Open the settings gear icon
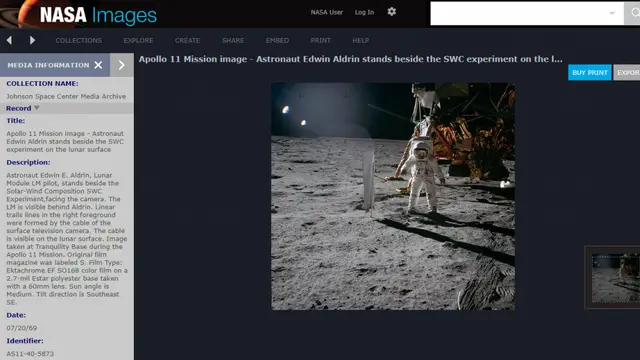The width and height of the screenshot is (640, 360). 391,12
